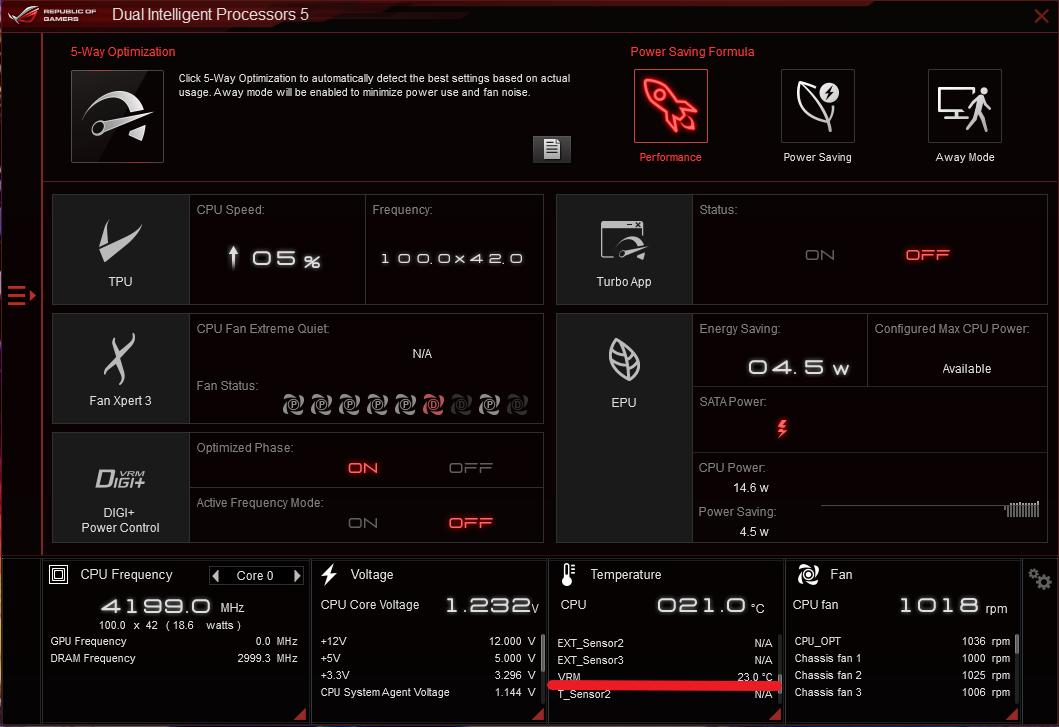Click the SATA Power lightning icon
The height and width of the screenshot is (727, 1059).
[782, 428]
